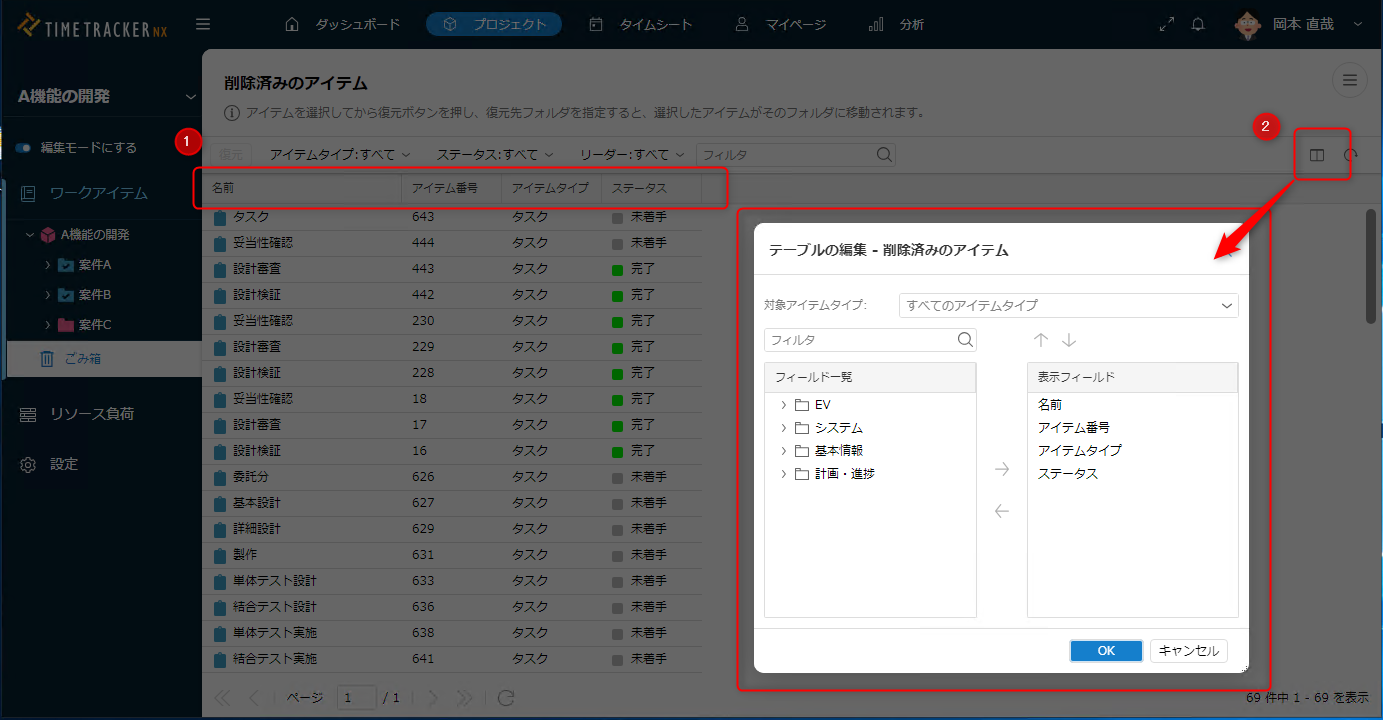This screenshot has height=720, width=1383.
Task: Click the magnifier in the dialog filter
Action: tap(965, 340)
